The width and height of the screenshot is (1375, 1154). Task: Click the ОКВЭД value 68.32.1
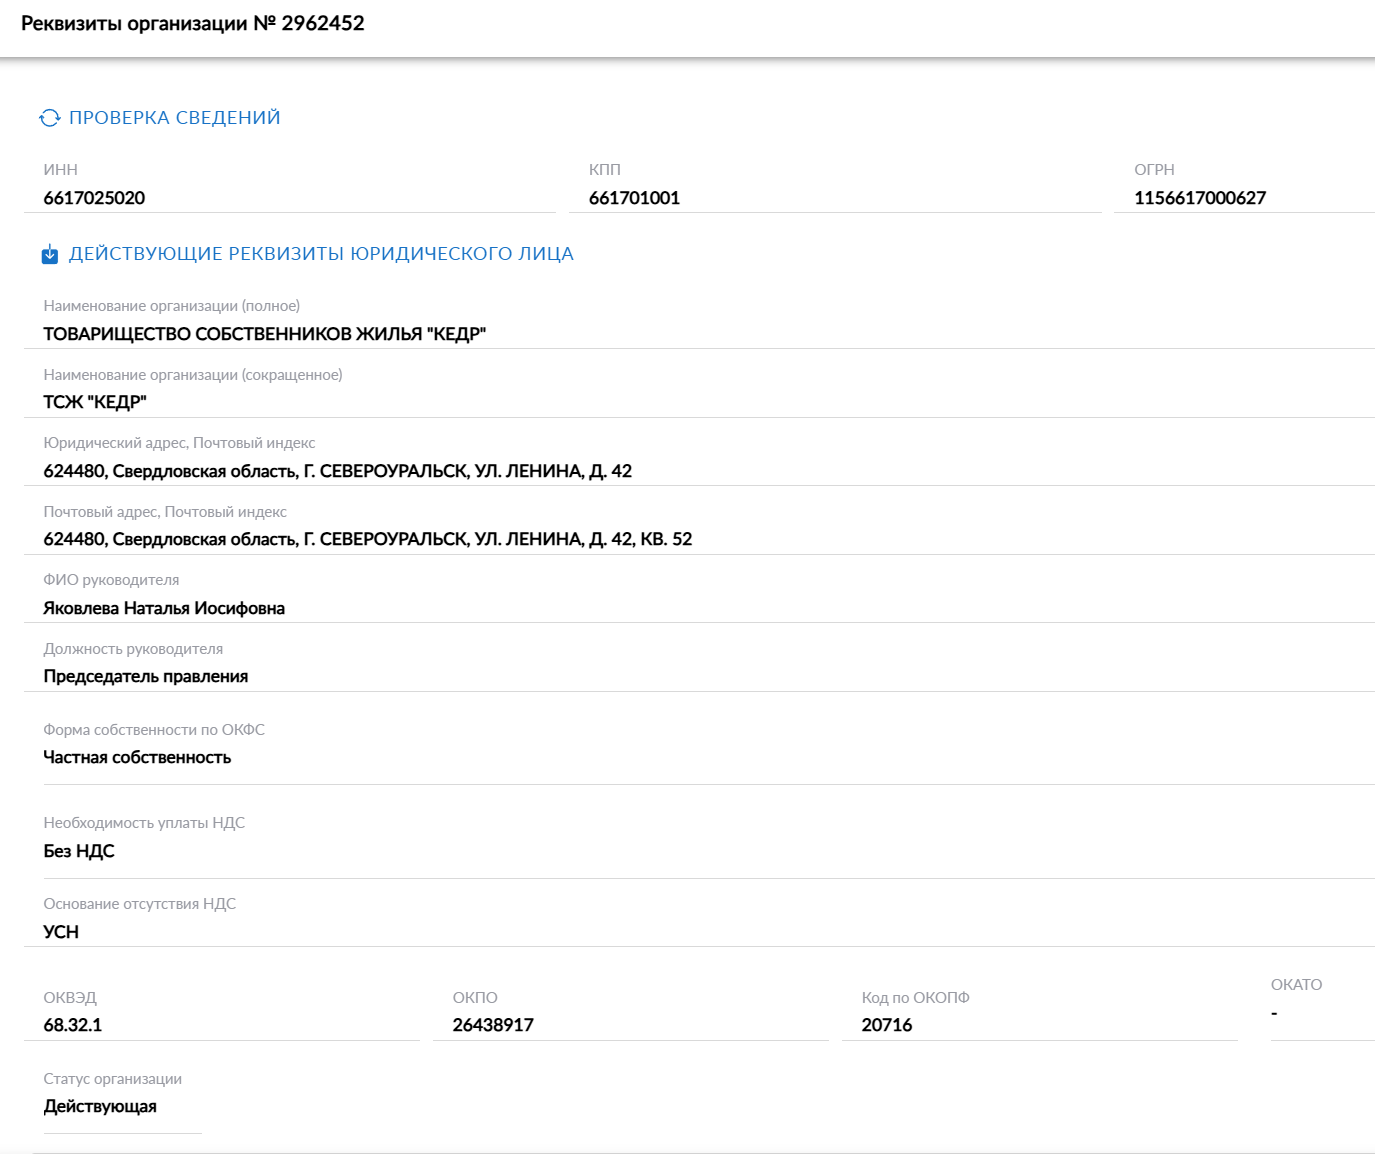click(x=73, y=1025)
